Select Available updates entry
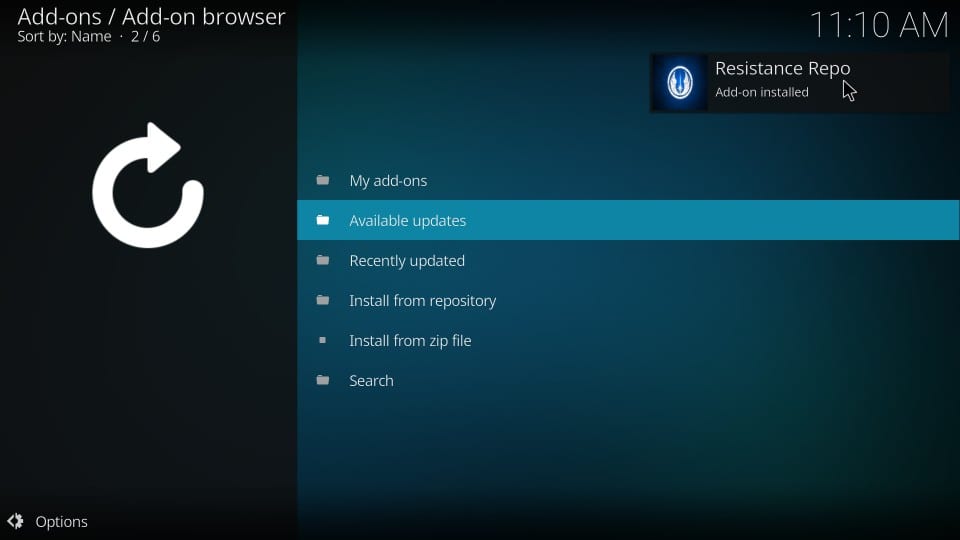Viewport: 960px width, 540px height. (x=628, y=220)
